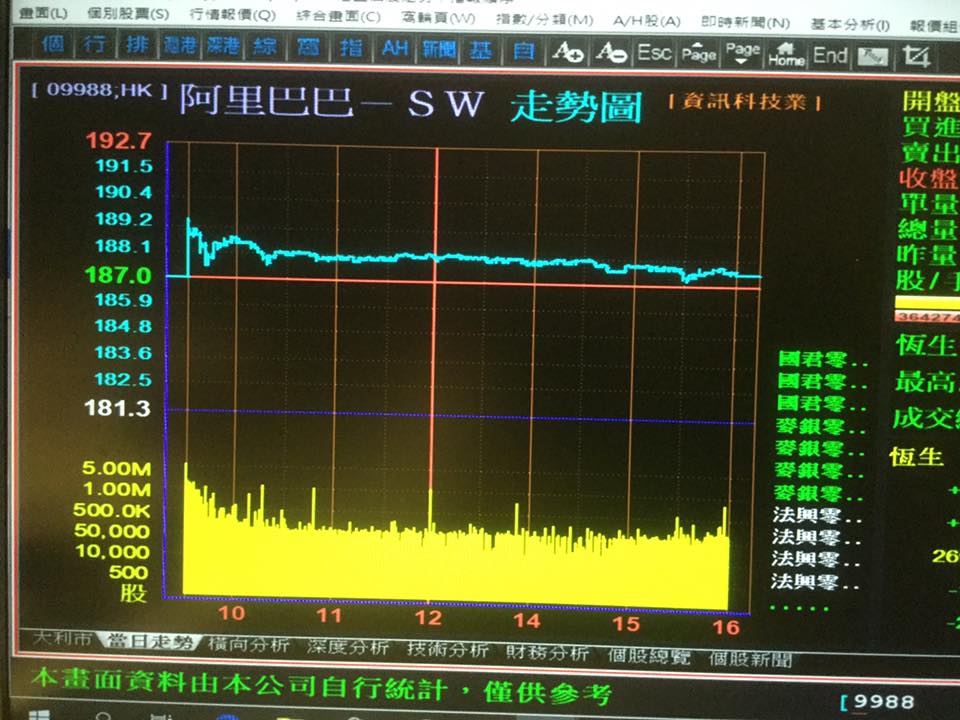Switch to the 財務分析 tab

tap(547, 653)
